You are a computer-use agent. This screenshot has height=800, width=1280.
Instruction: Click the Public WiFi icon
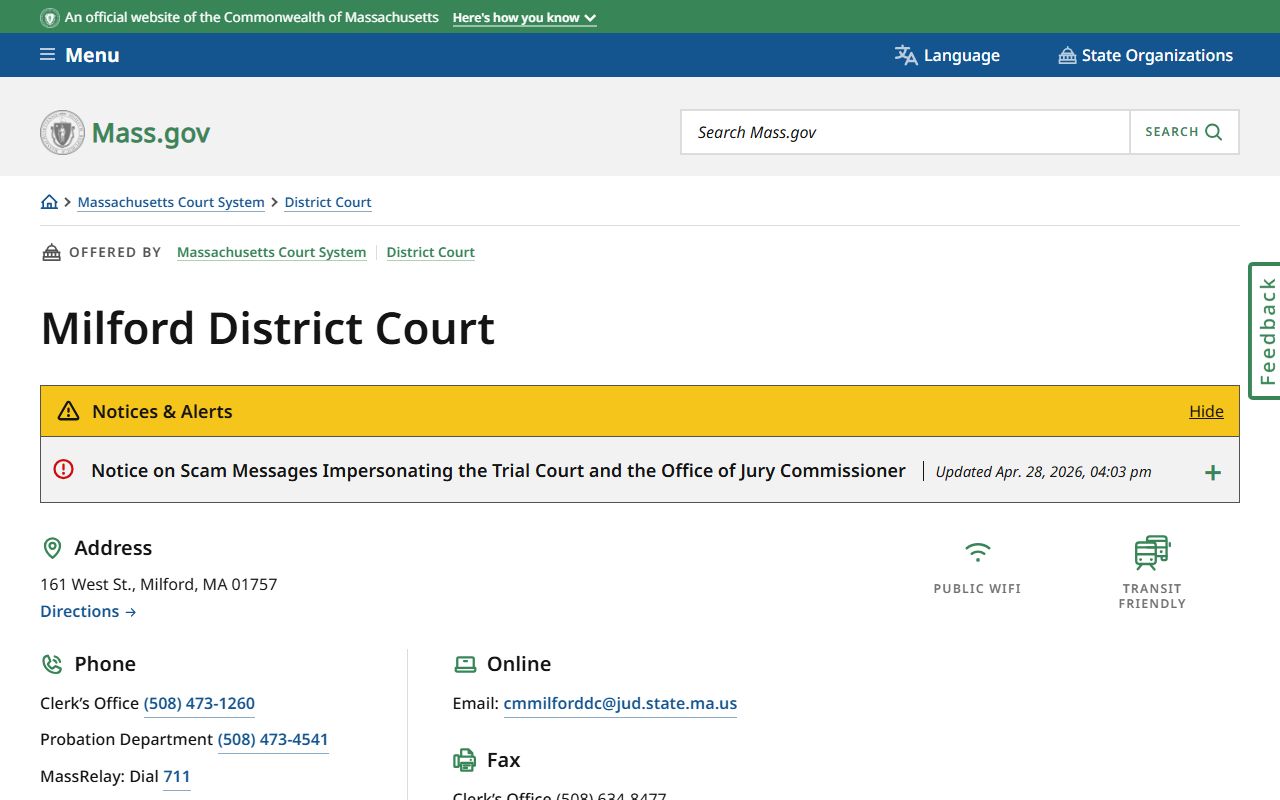pyautogui.click(x=977, y=552)
